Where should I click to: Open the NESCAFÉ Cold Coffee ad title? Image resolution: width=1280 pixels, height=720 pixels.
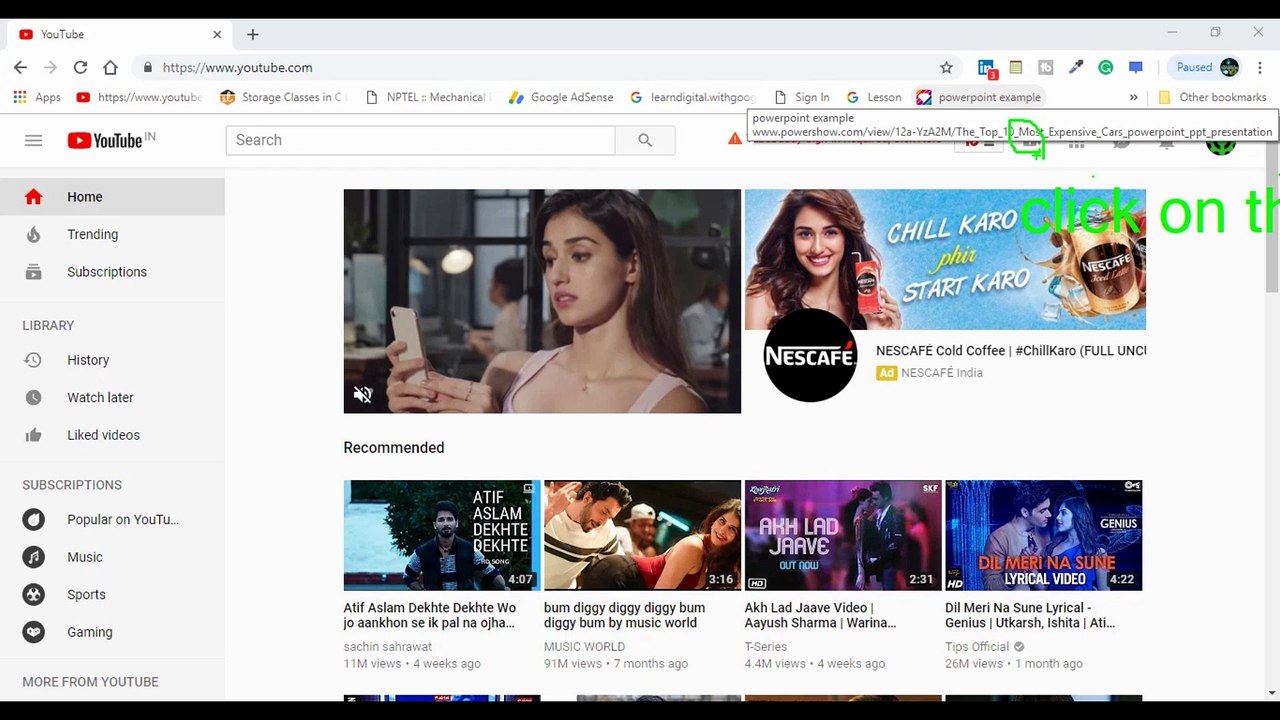[1011, 350]
